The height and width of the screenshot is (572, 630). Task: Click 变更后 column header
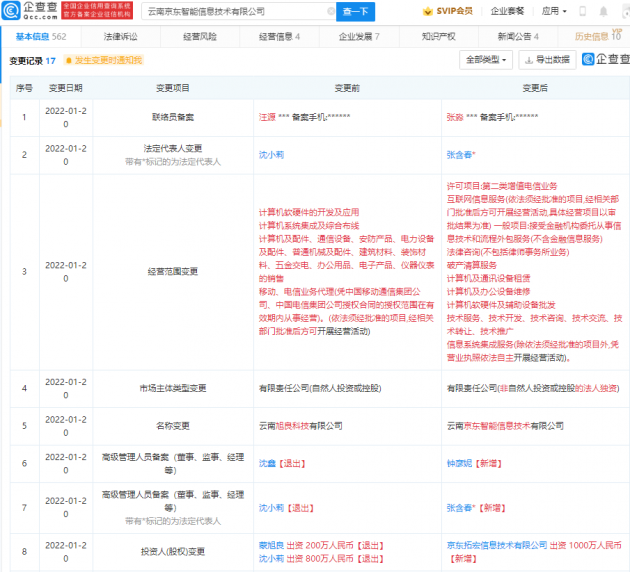(x=535, y=88)
